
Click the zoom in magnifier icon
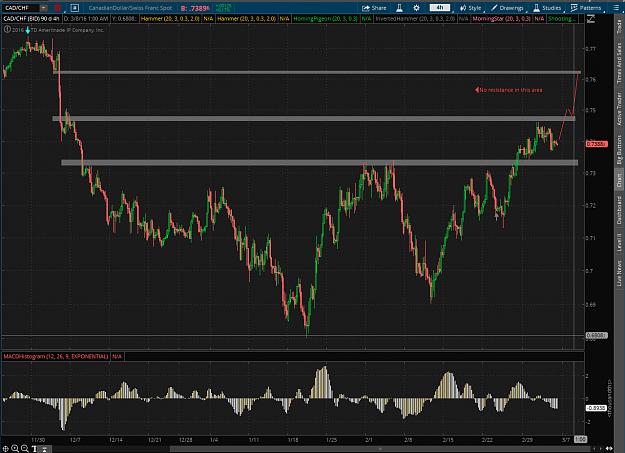pyautogui.click(x=15, y=449)
